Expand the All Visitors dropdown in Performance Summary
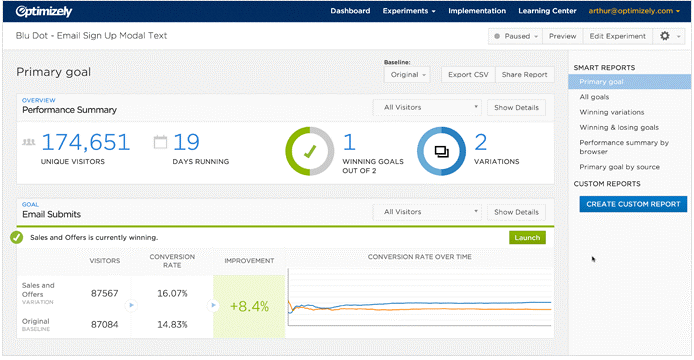The width and height of the screenshot is (694, 360). 427,108
